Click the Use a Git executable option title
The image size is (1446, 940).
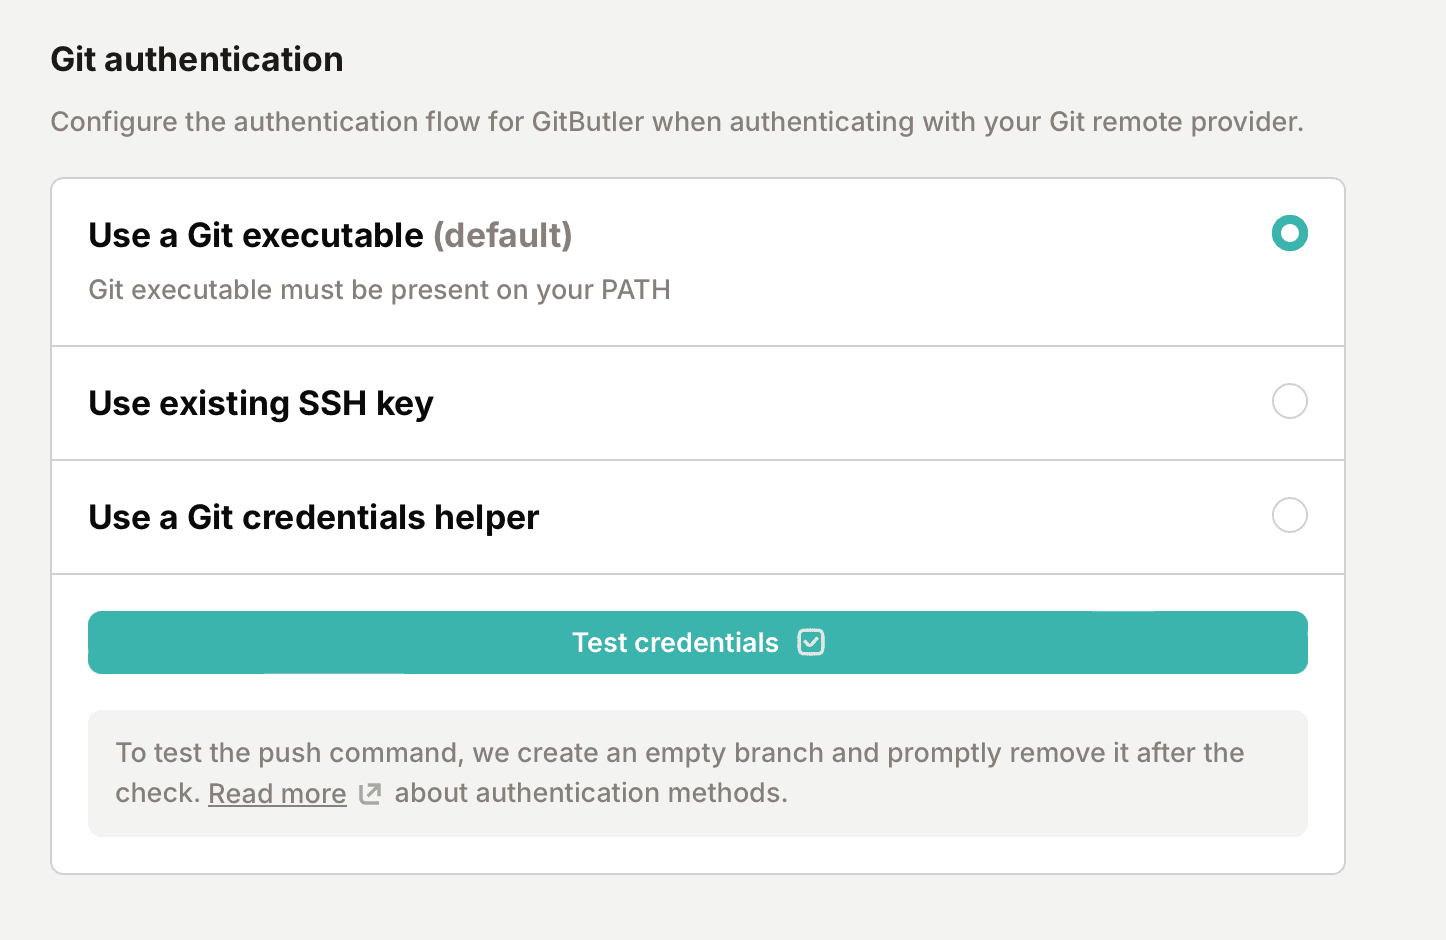click(256, 235)
